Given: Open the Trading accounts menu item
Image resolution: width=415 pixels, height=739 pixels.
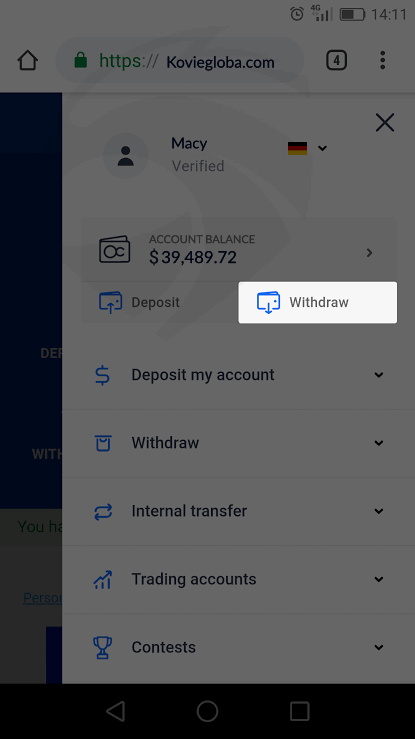Looking at the screenshot, I should tap(239, 579).
